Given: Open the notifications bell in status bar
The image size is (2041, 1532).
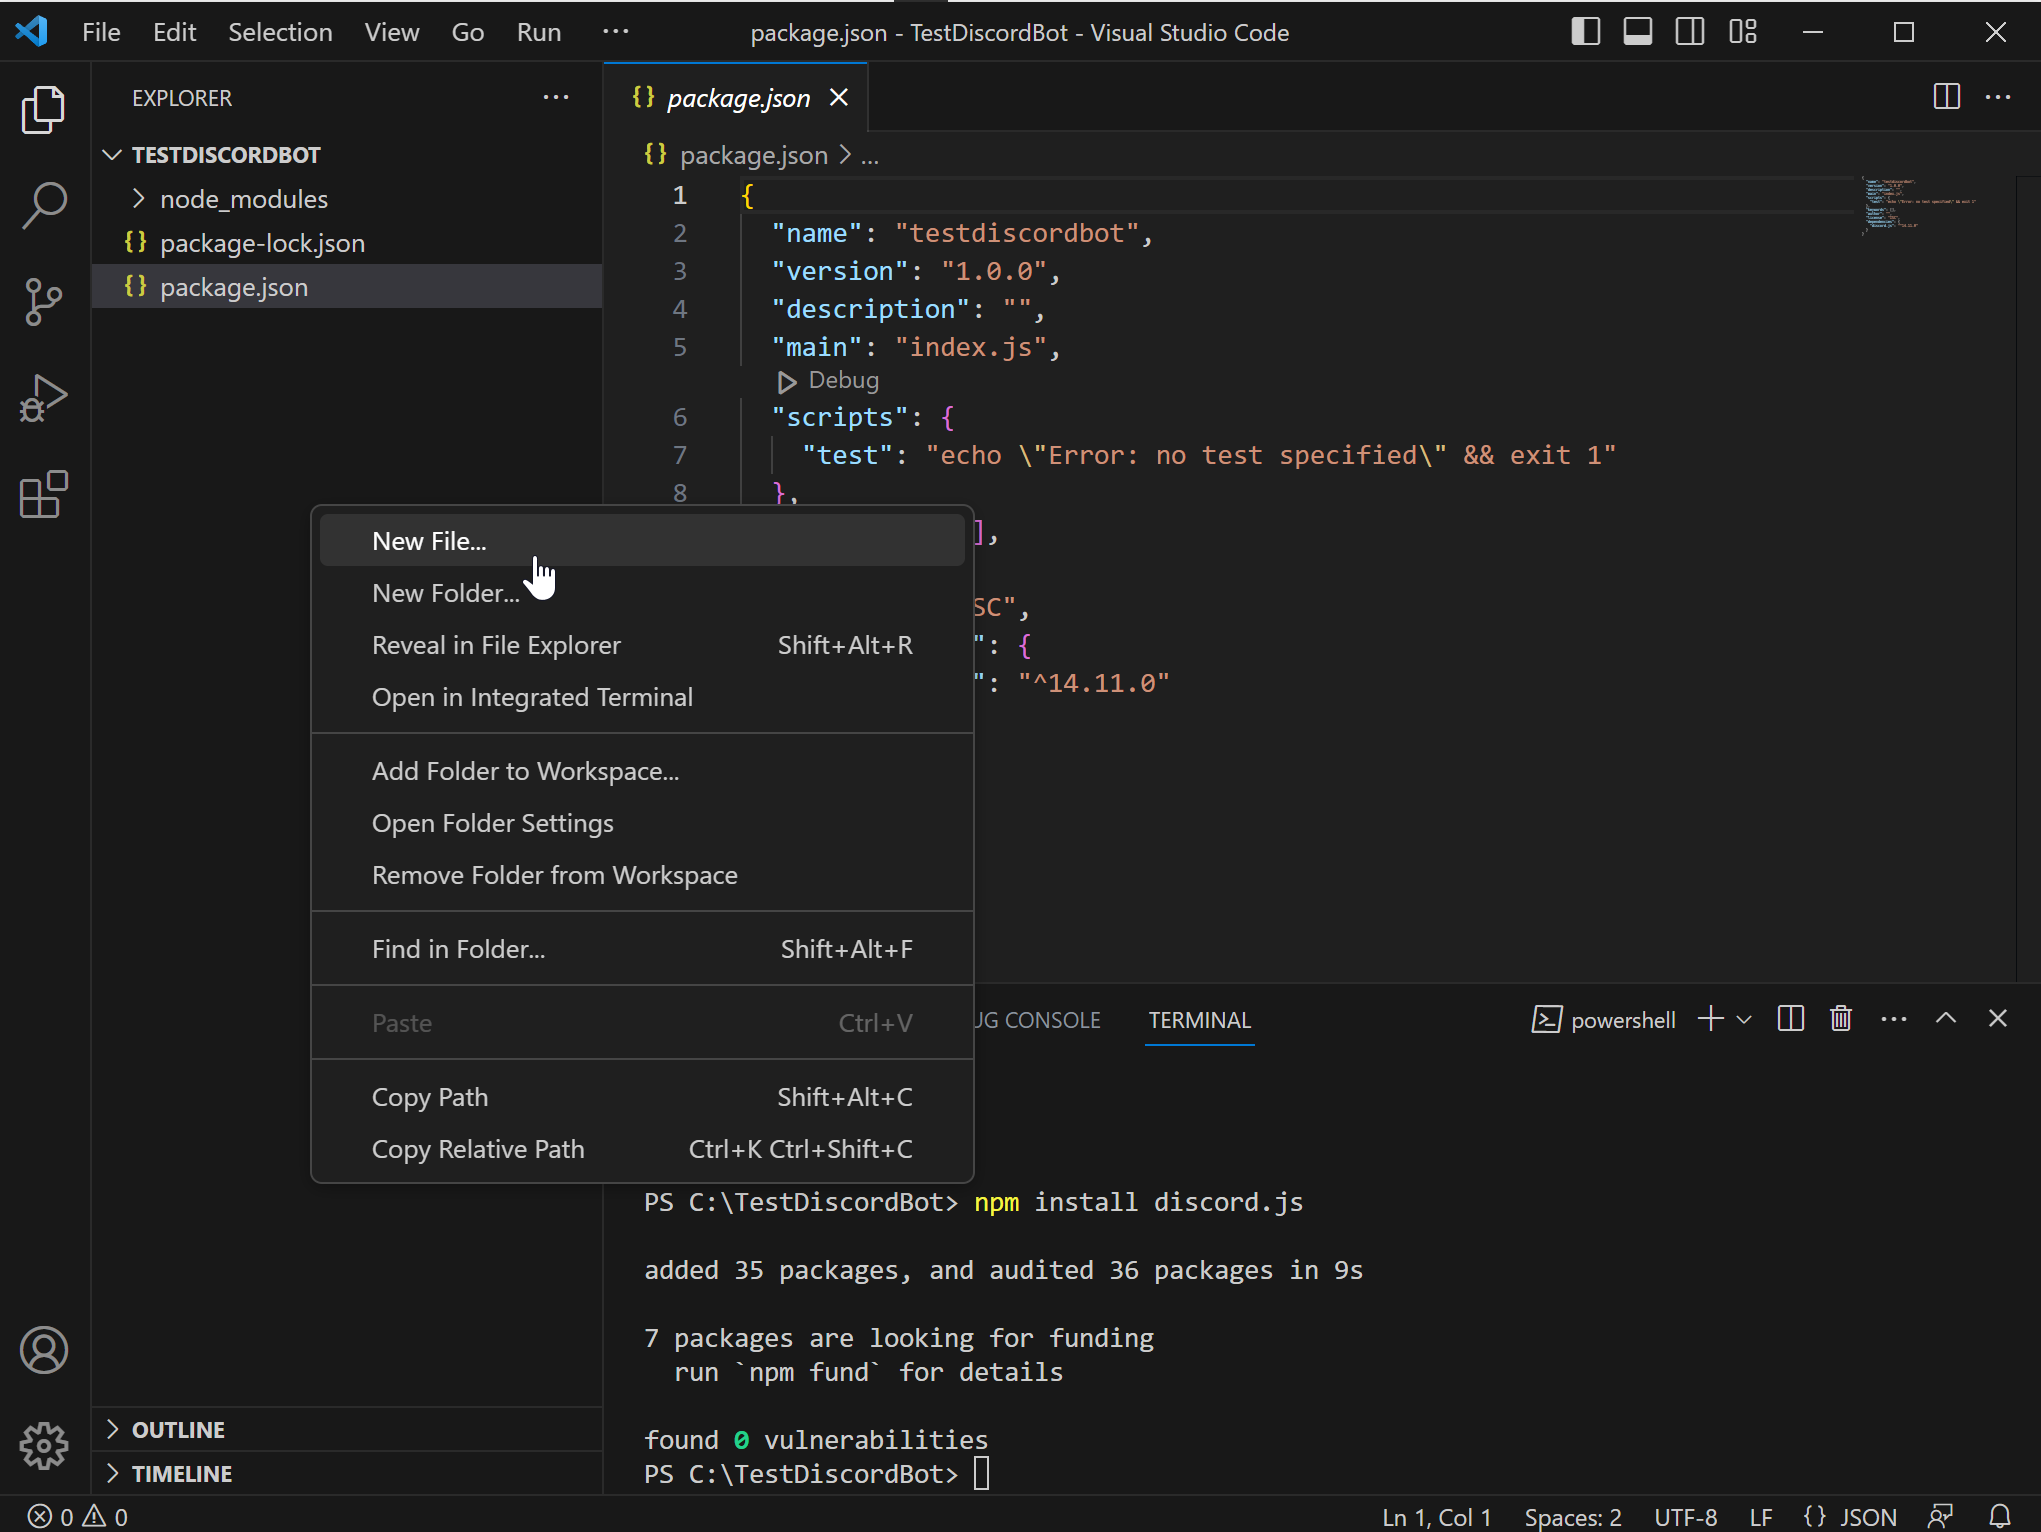Looking at the screenshot, I should pyautogui.click(x=2000, y=1516).
